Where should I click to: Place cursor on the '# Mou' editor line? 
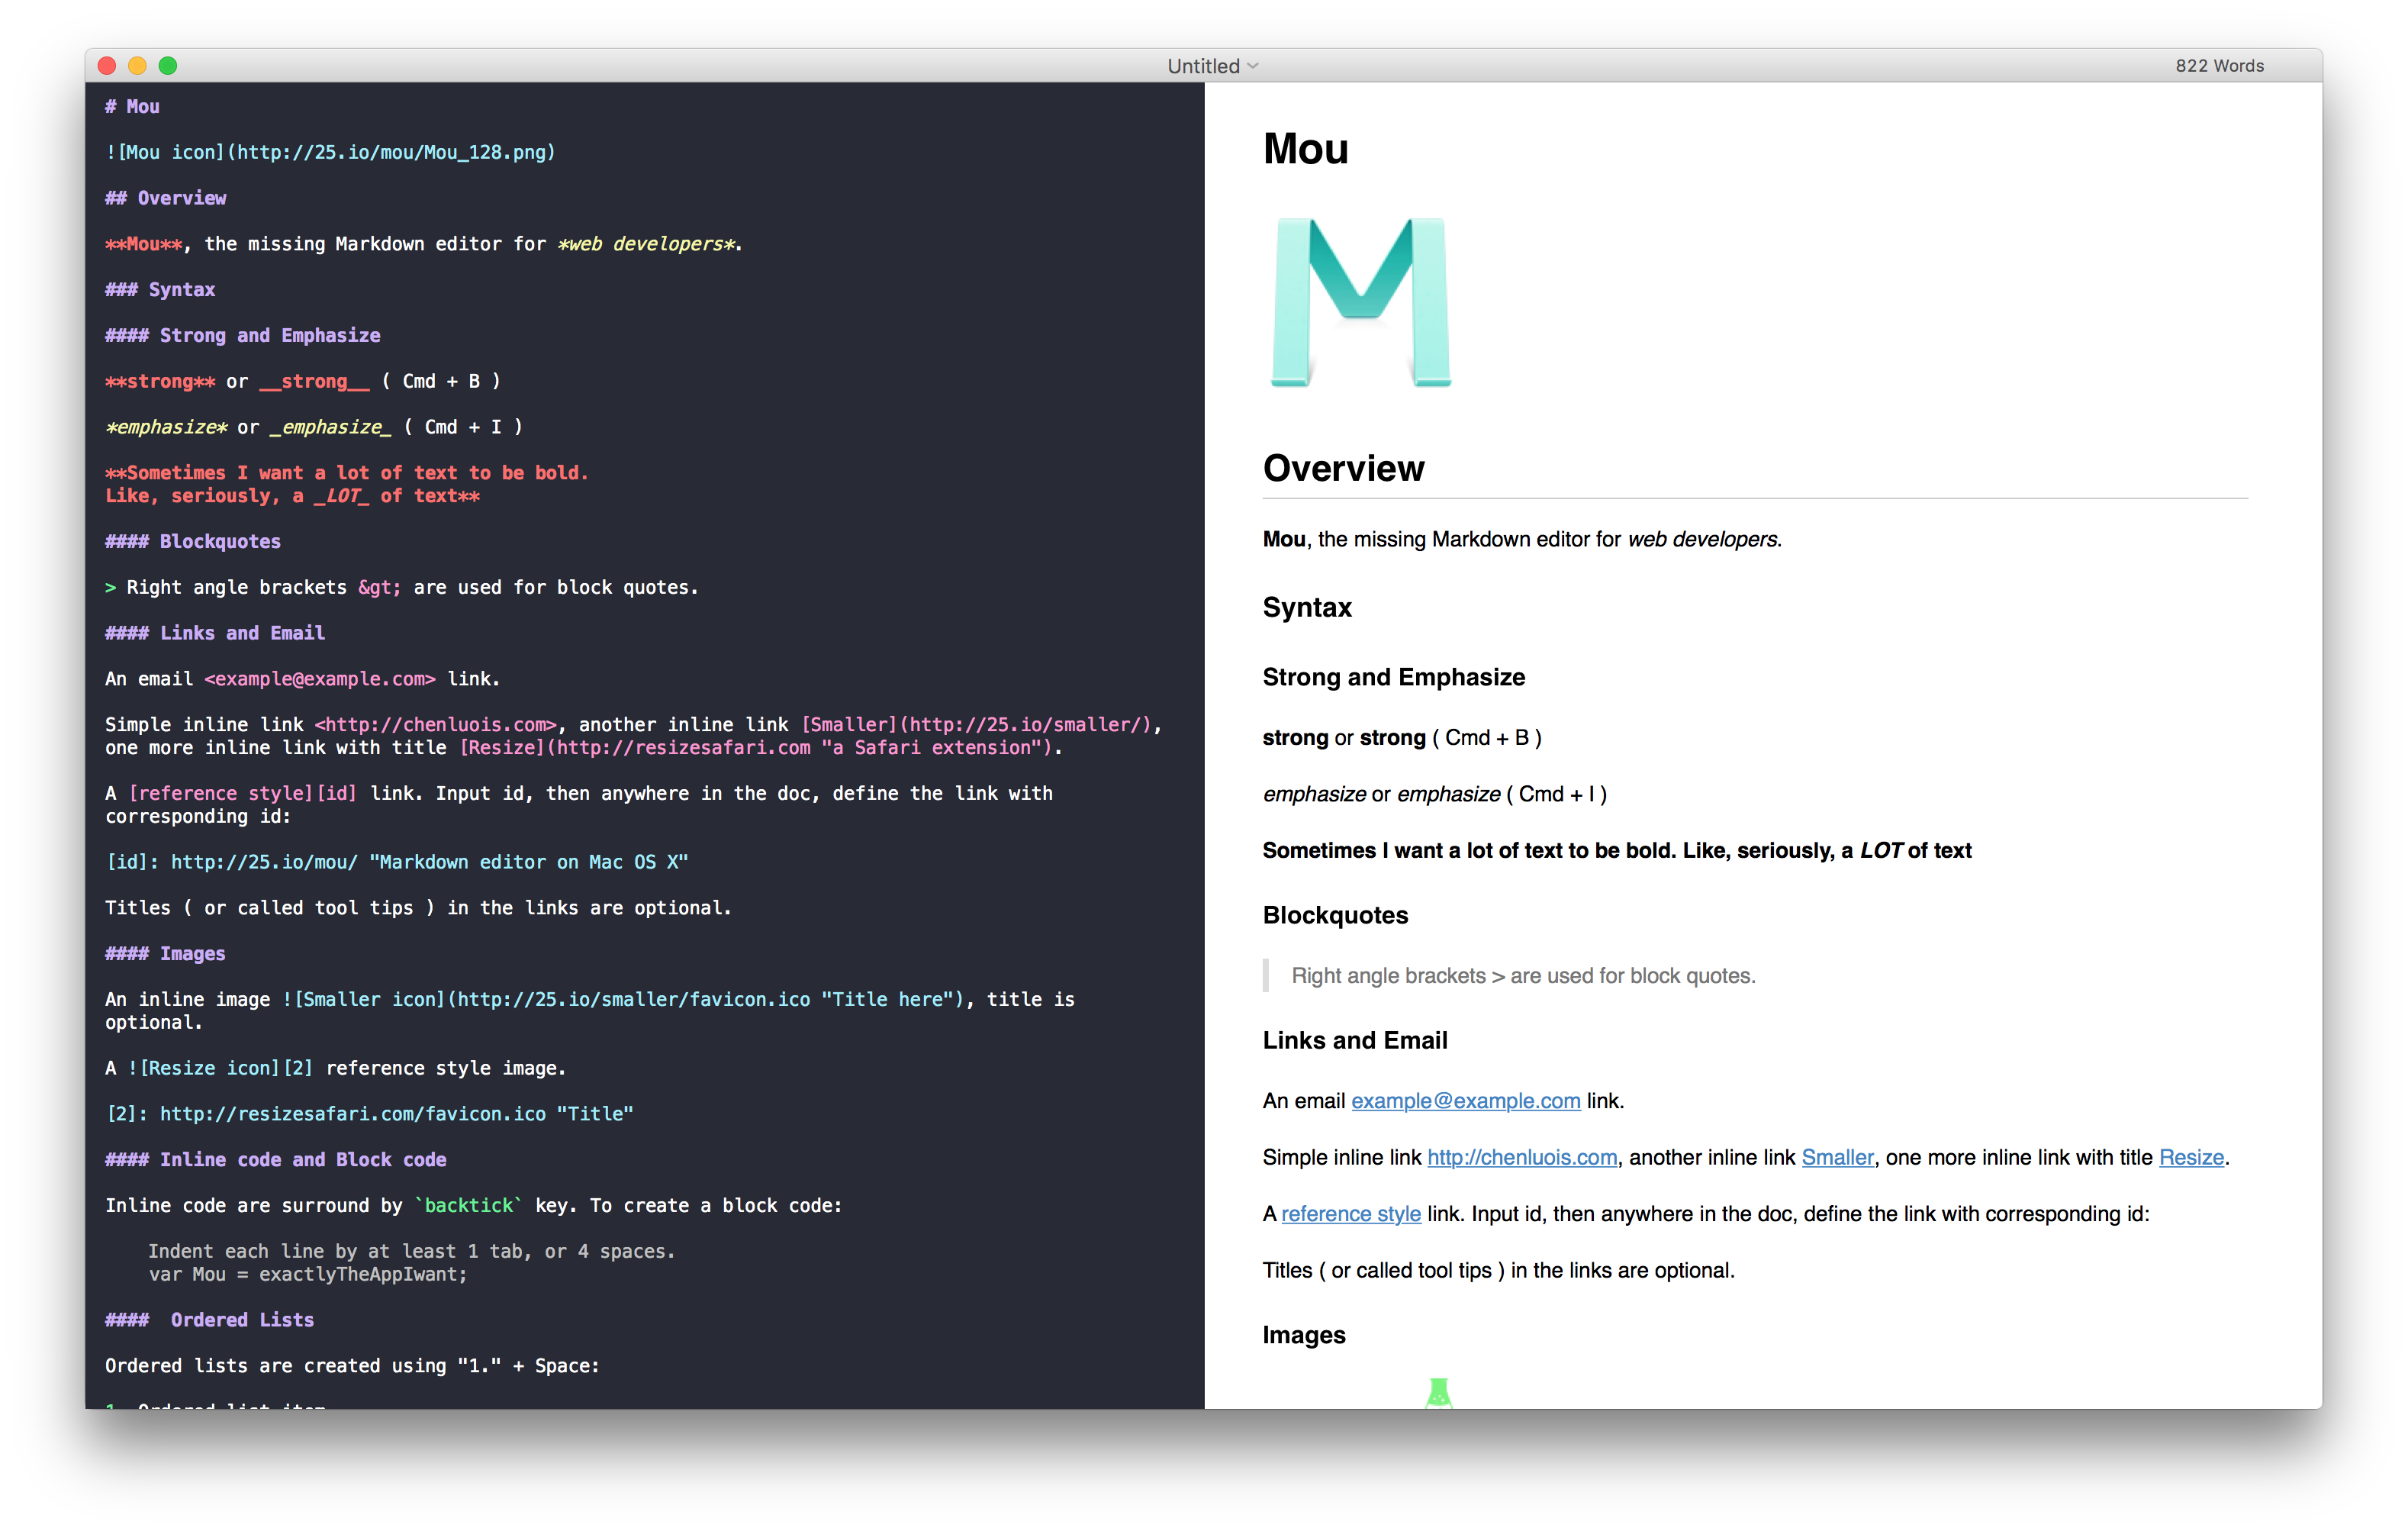(x=133, y=107)
